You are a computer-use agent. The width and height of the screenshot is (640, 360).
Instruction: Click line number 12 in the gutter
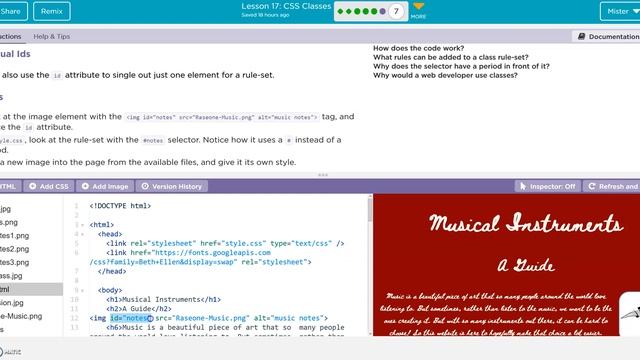74,318
